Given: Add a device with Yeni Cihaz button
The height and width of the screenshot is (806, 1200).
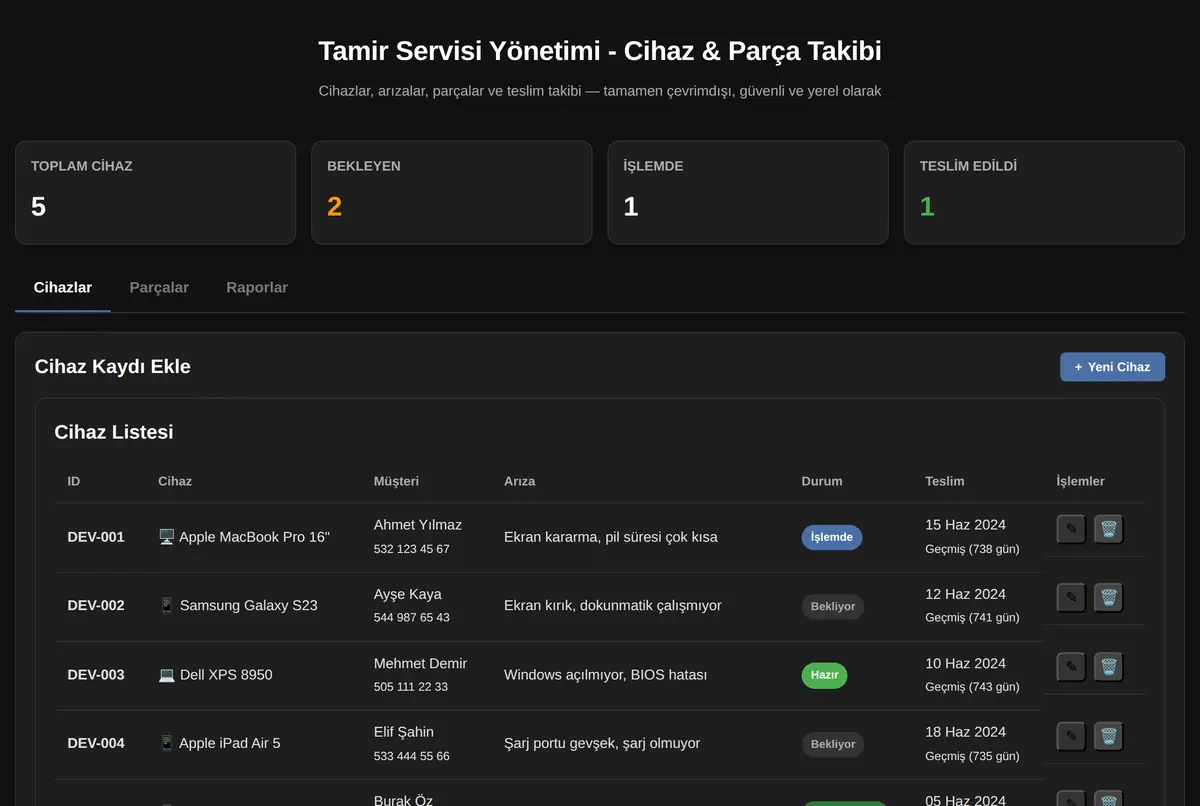Looking at the screenshot, I should (1112, 367).
